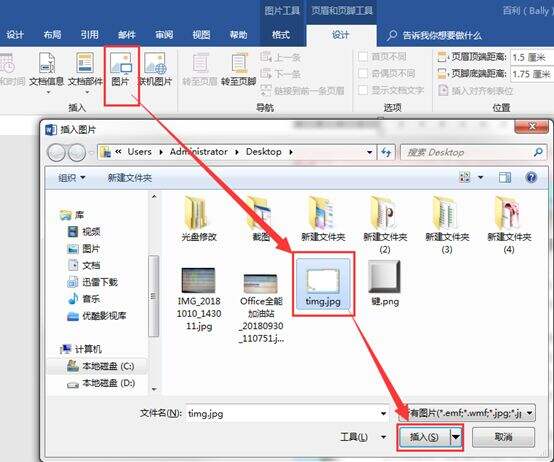Expand the 文档信息 dropdown arrow
Screen dimensions: 554x462
tap(48, 93)
